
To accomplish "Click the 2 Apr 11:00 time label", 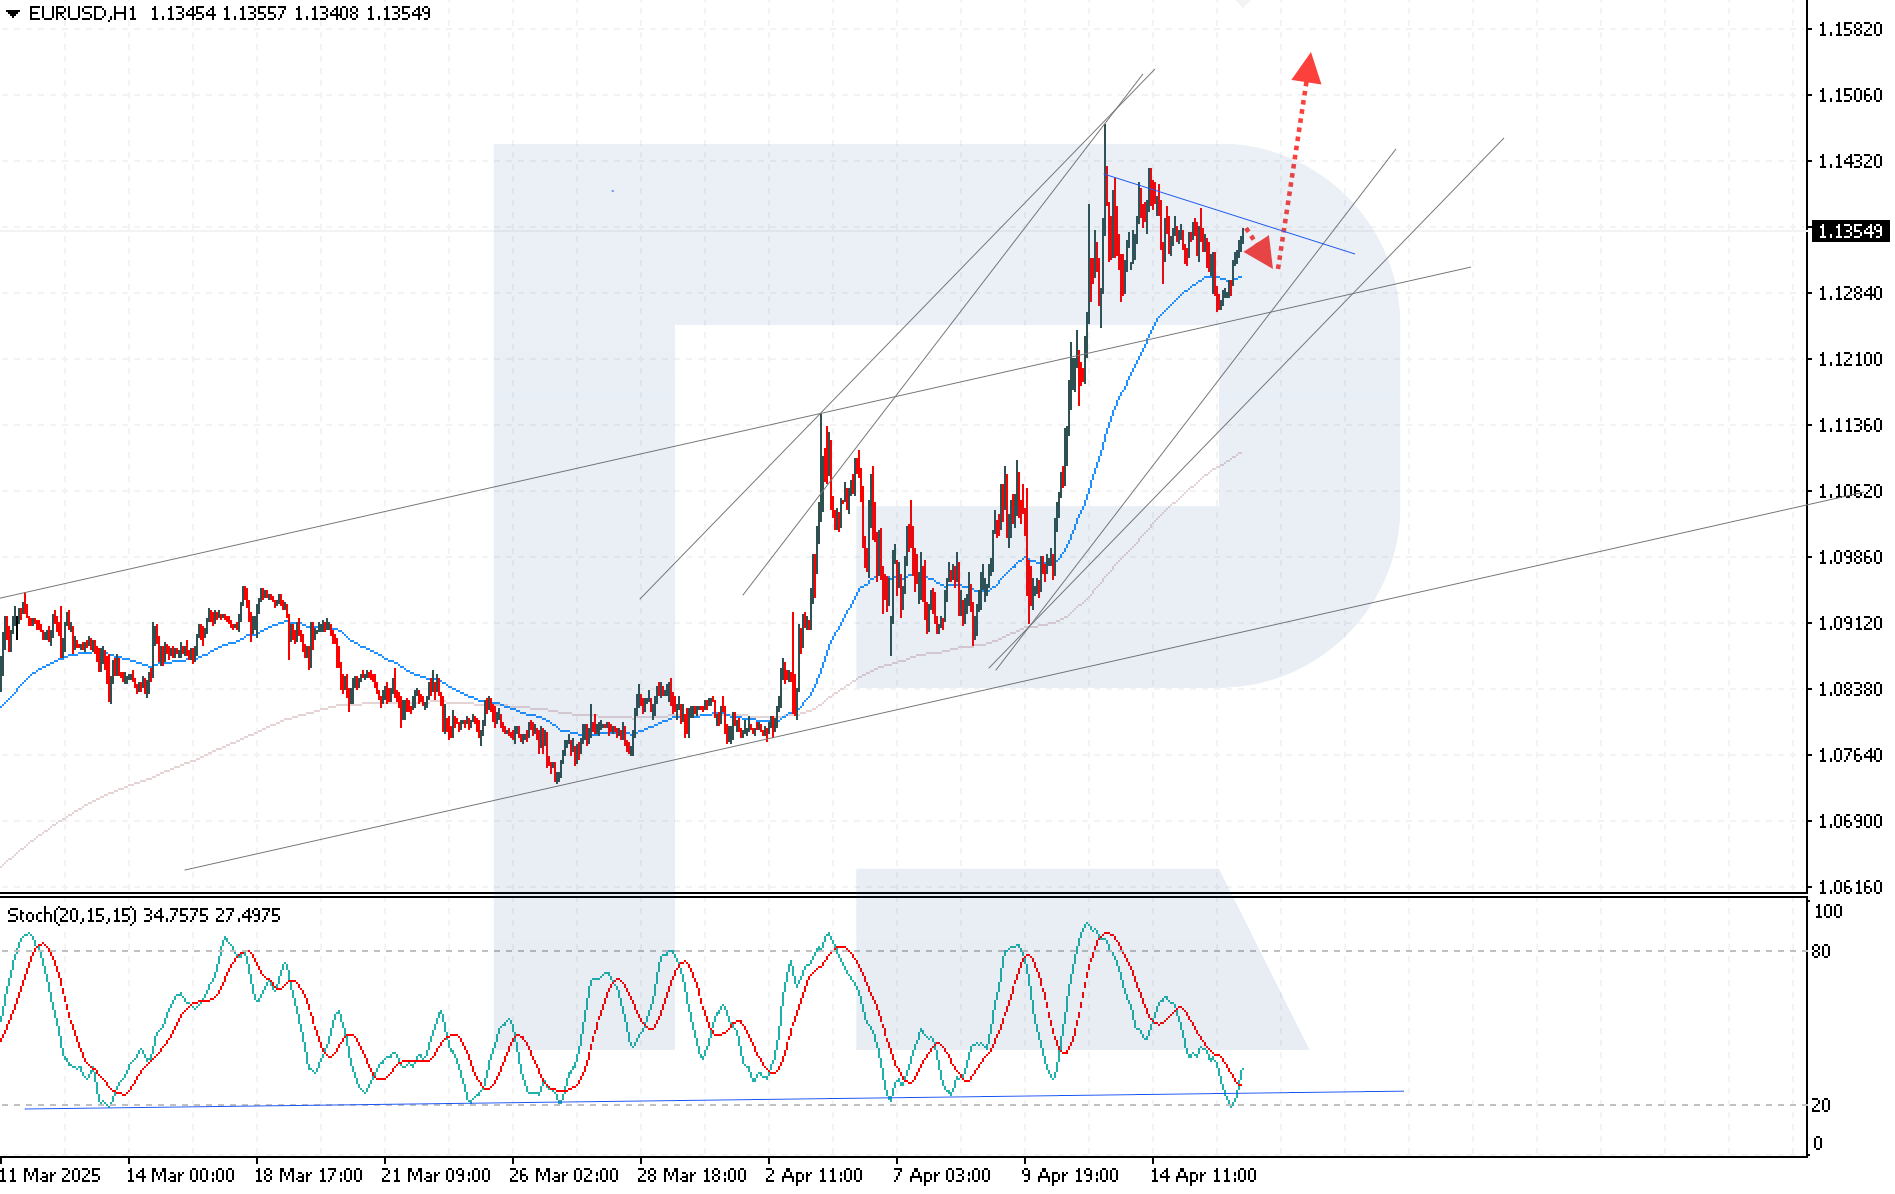I will click(813, 1175).
